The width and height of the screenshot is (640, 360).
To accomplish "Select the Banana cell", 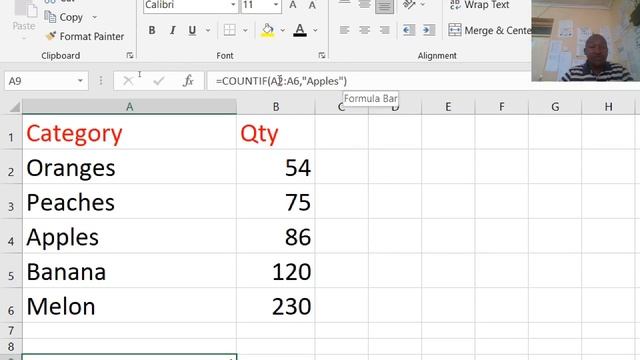I will (129, 271).
